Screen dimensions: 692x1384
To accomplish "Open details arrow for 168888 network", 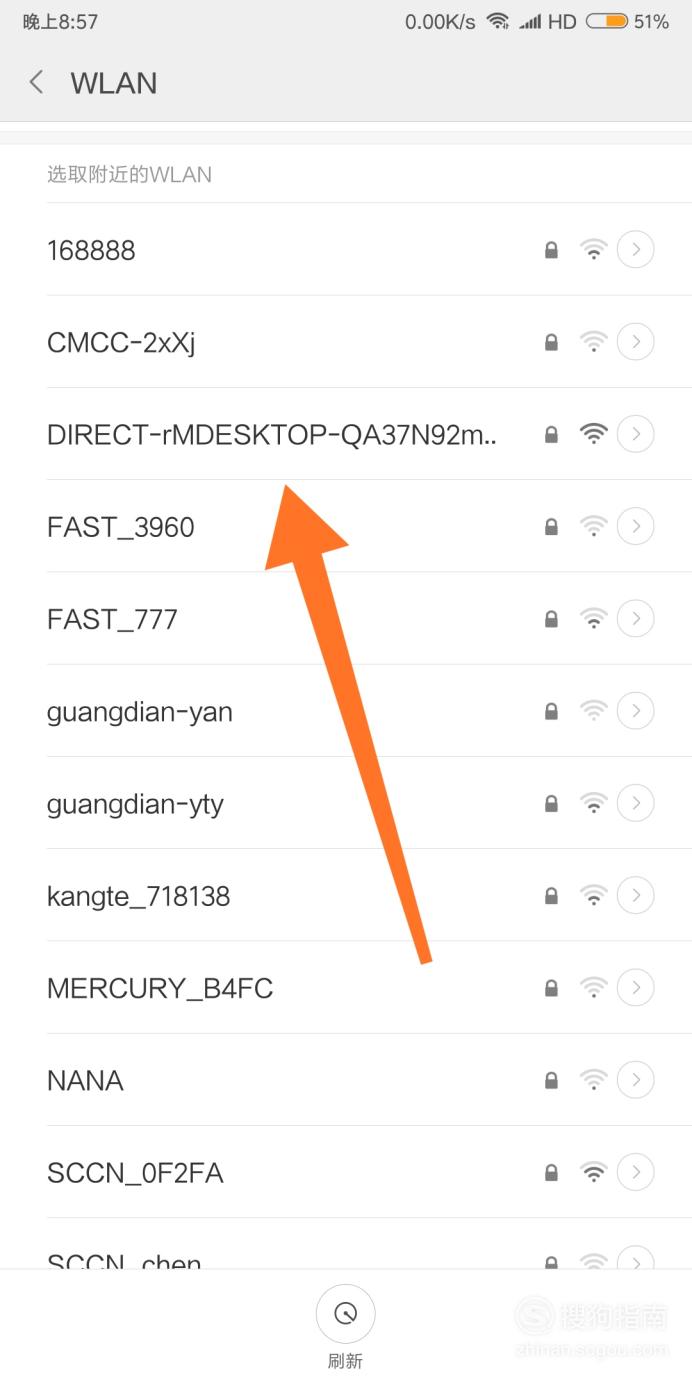I will tap(636, 250).
